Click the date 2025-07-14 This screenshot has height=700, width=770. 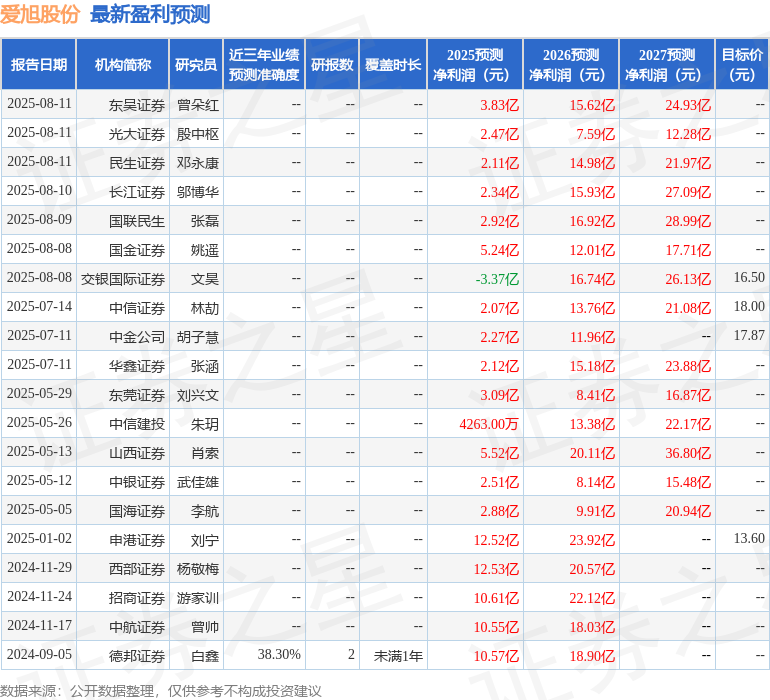pos(39,306)
